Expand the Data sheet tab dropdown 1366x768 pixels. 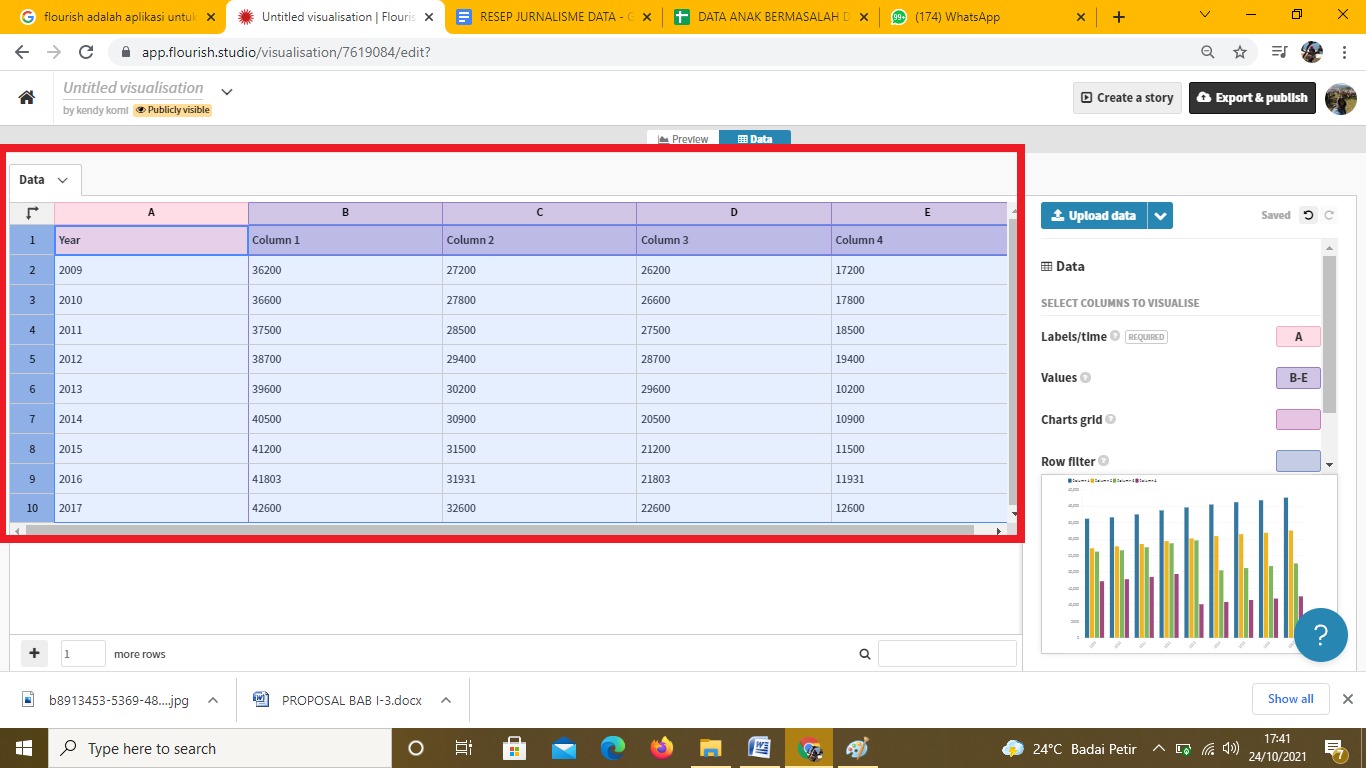click(x=62, y=180)
